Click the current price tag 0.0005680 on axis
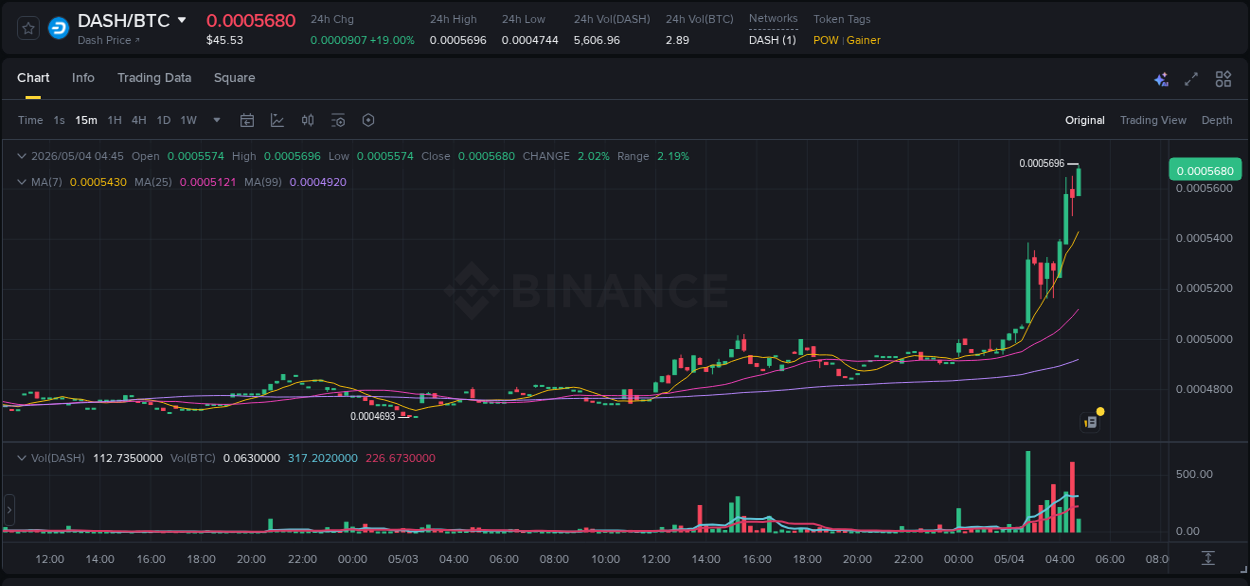This screenshot has width=1250, height=586. point(1205,170)
